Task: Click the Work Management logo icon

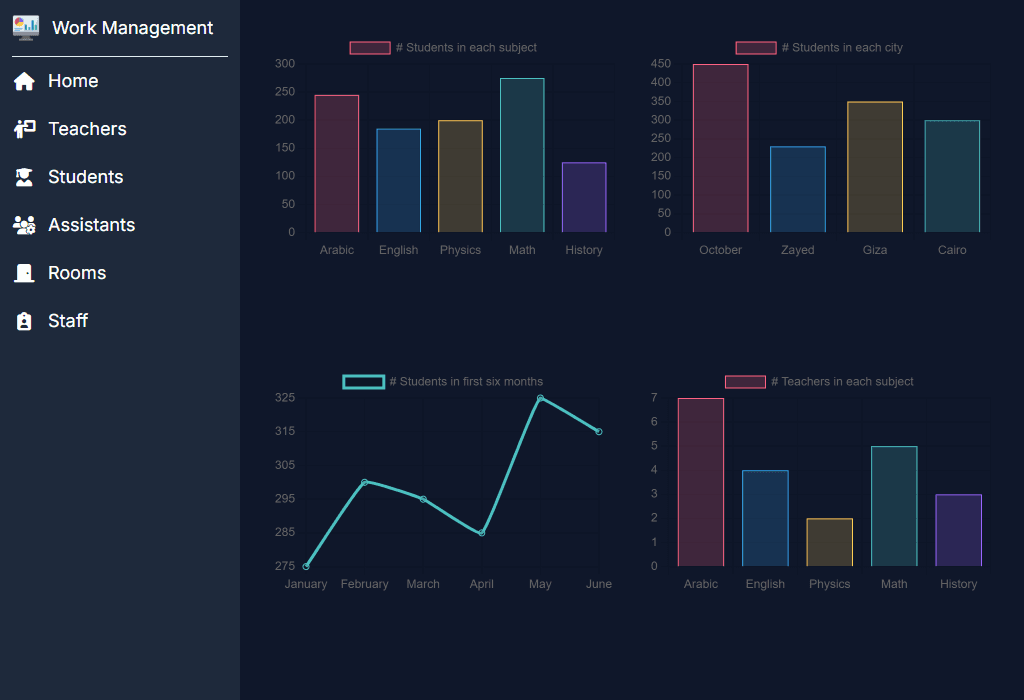Action: pos(25,27)
